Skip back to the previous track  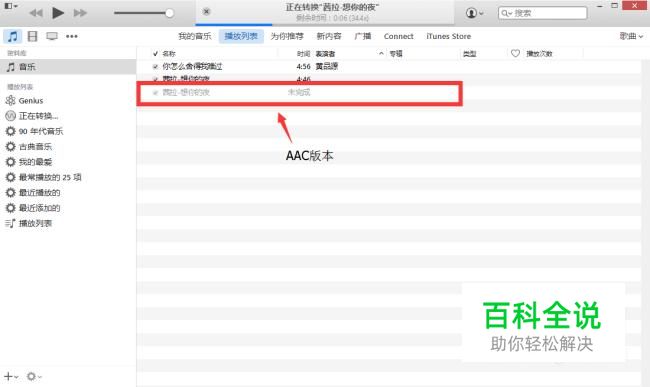[x=36, y=13]
